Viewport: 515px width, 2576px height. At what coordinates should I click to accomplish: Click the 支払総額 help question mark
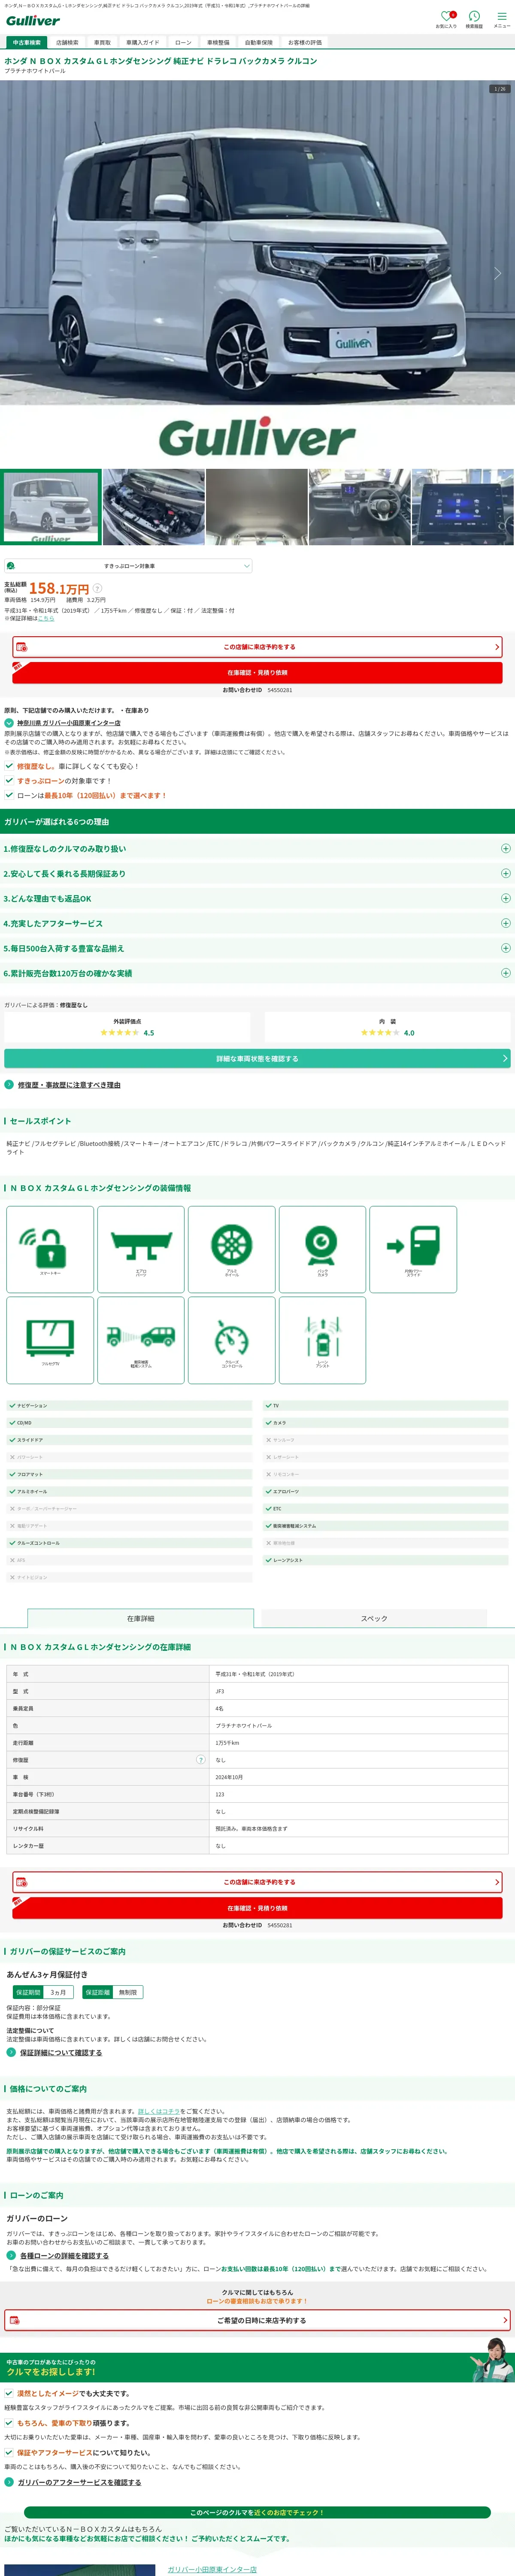click(x=98, y=588)
